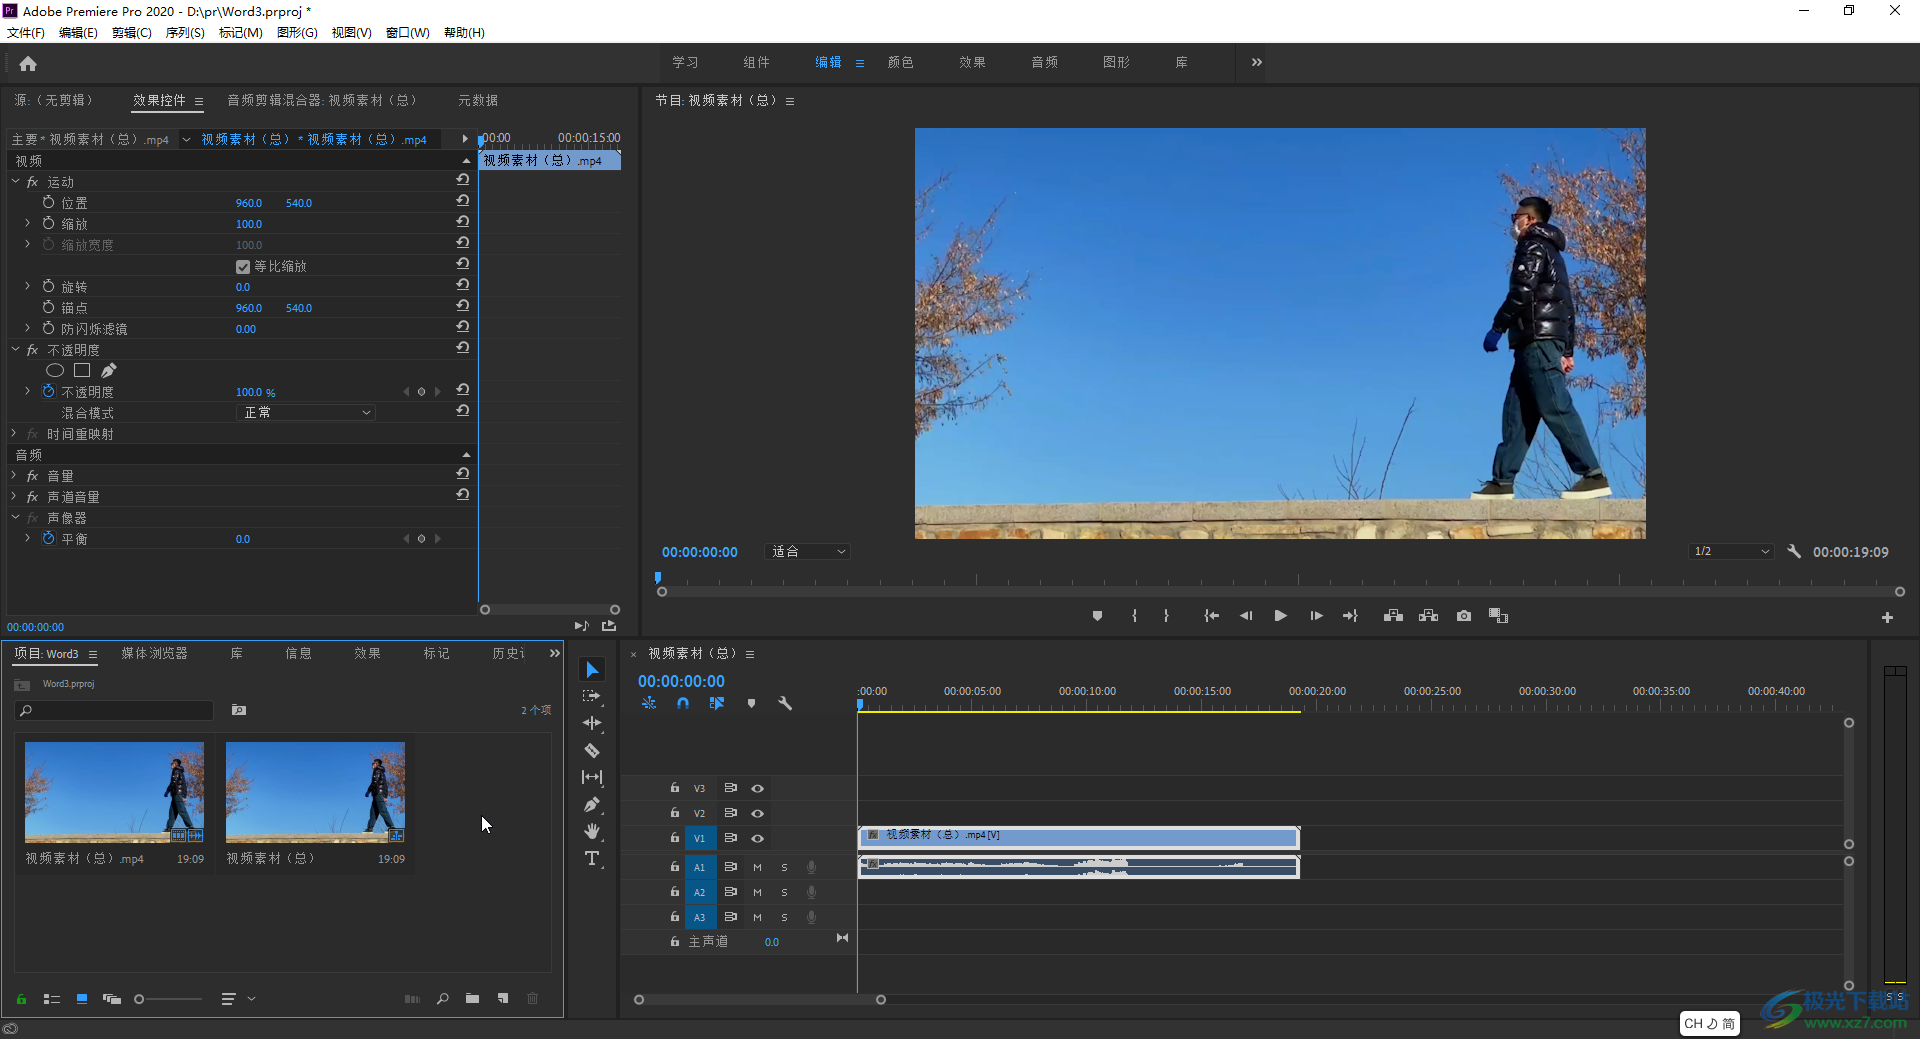Create rectangle opacity mask

click(82, 370)
